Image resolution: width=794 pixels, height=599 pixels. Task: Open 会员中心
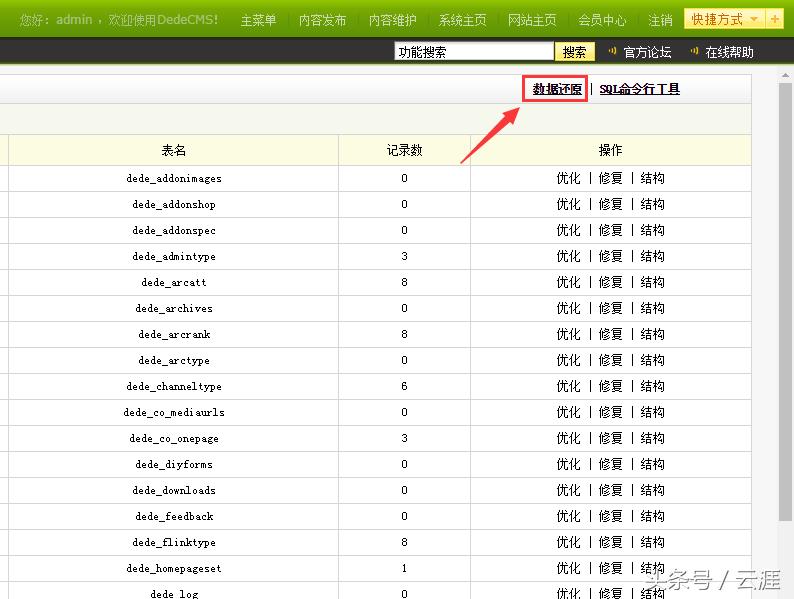pos(602,20)
